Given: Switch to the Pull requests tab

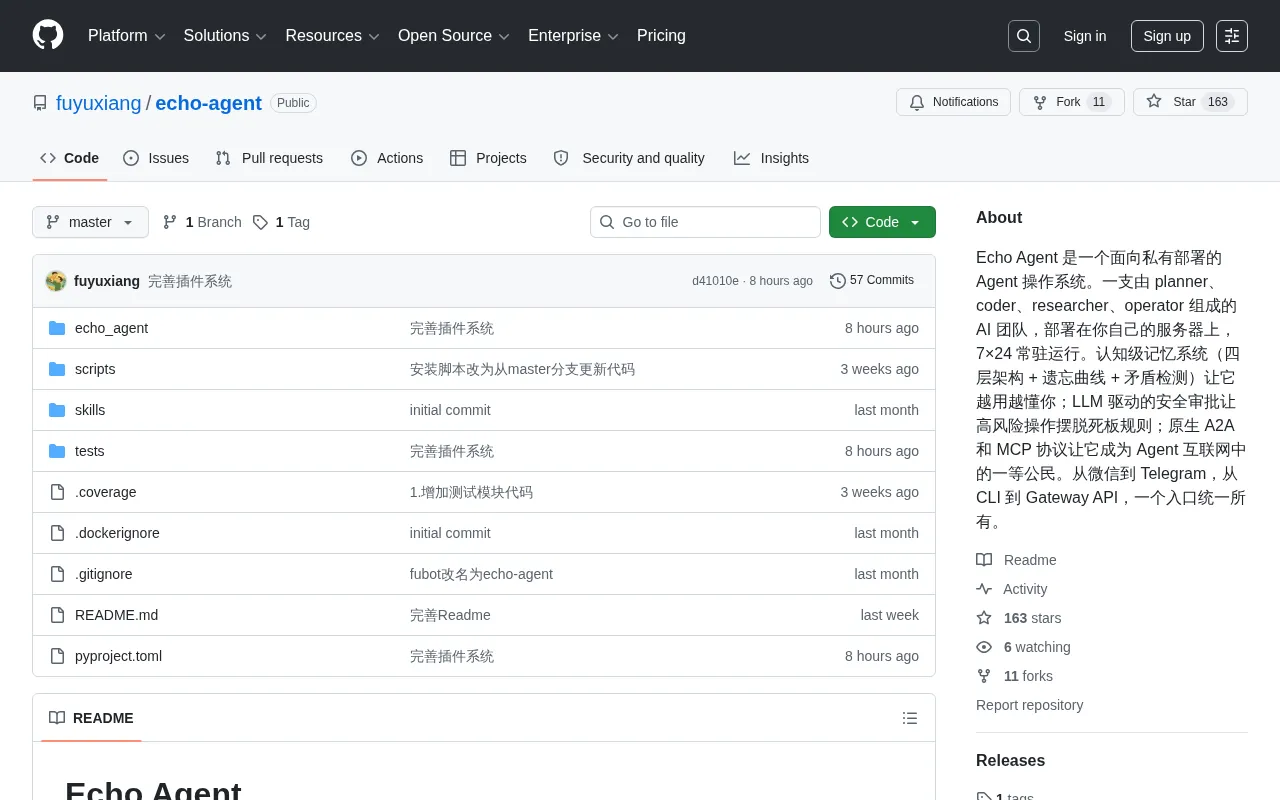Looking at the screenshot, I should click(x=269, y=158).
